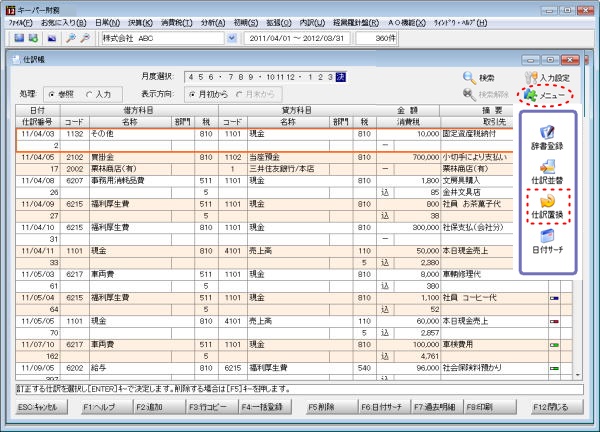Click the F4:一括登録 button
This screenshot has height=432, width=600.
tap(265, 407)
